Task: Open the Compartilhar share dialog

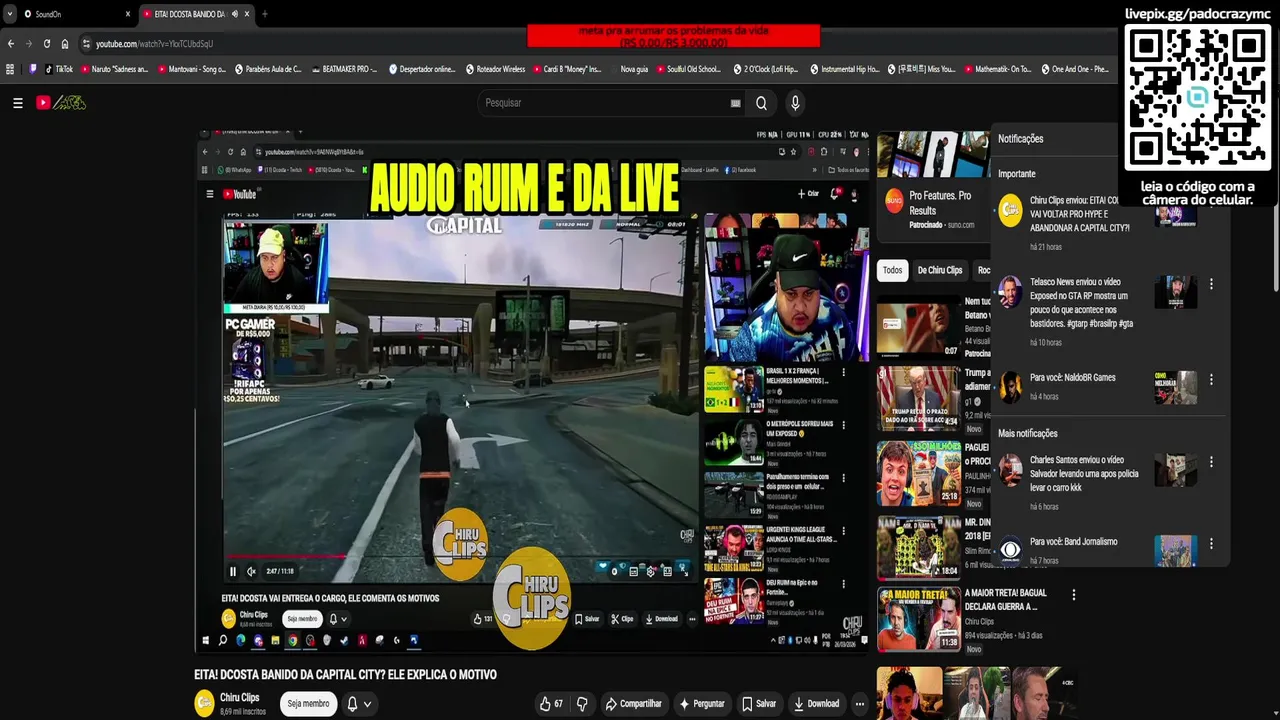Action: [633, 704]
